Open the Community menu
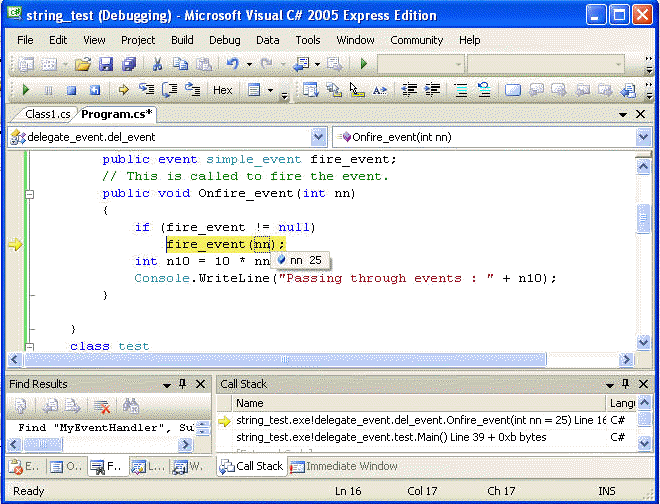 416,40
